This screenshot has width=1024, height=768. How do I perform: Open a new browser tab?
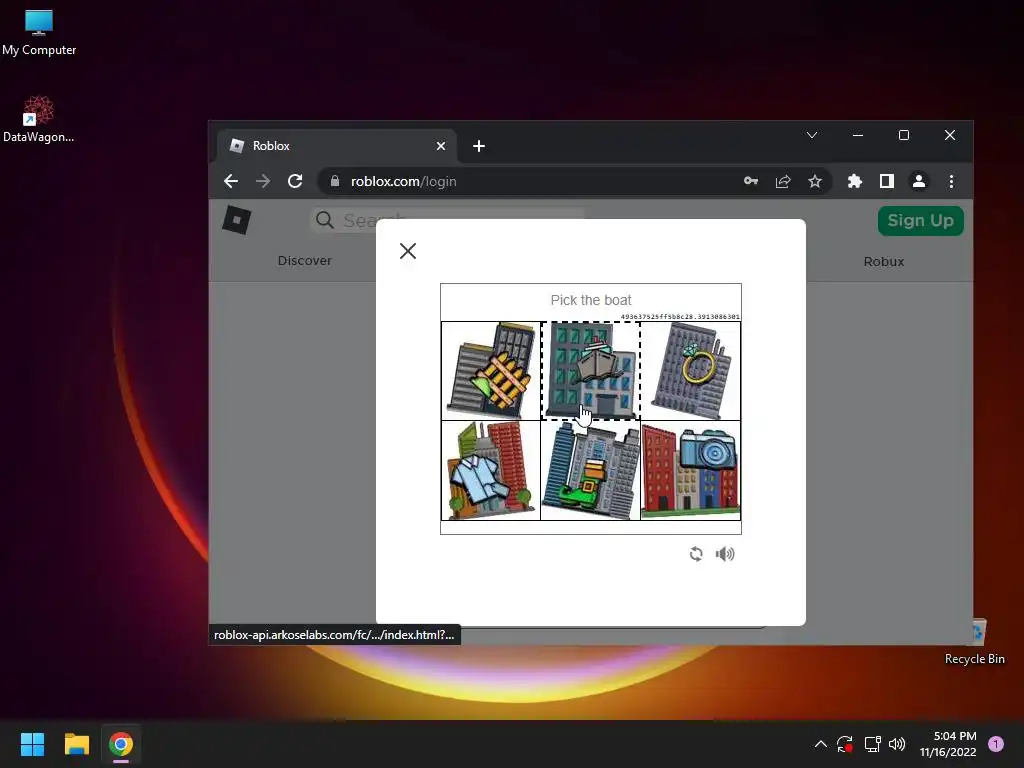(479, 146)
